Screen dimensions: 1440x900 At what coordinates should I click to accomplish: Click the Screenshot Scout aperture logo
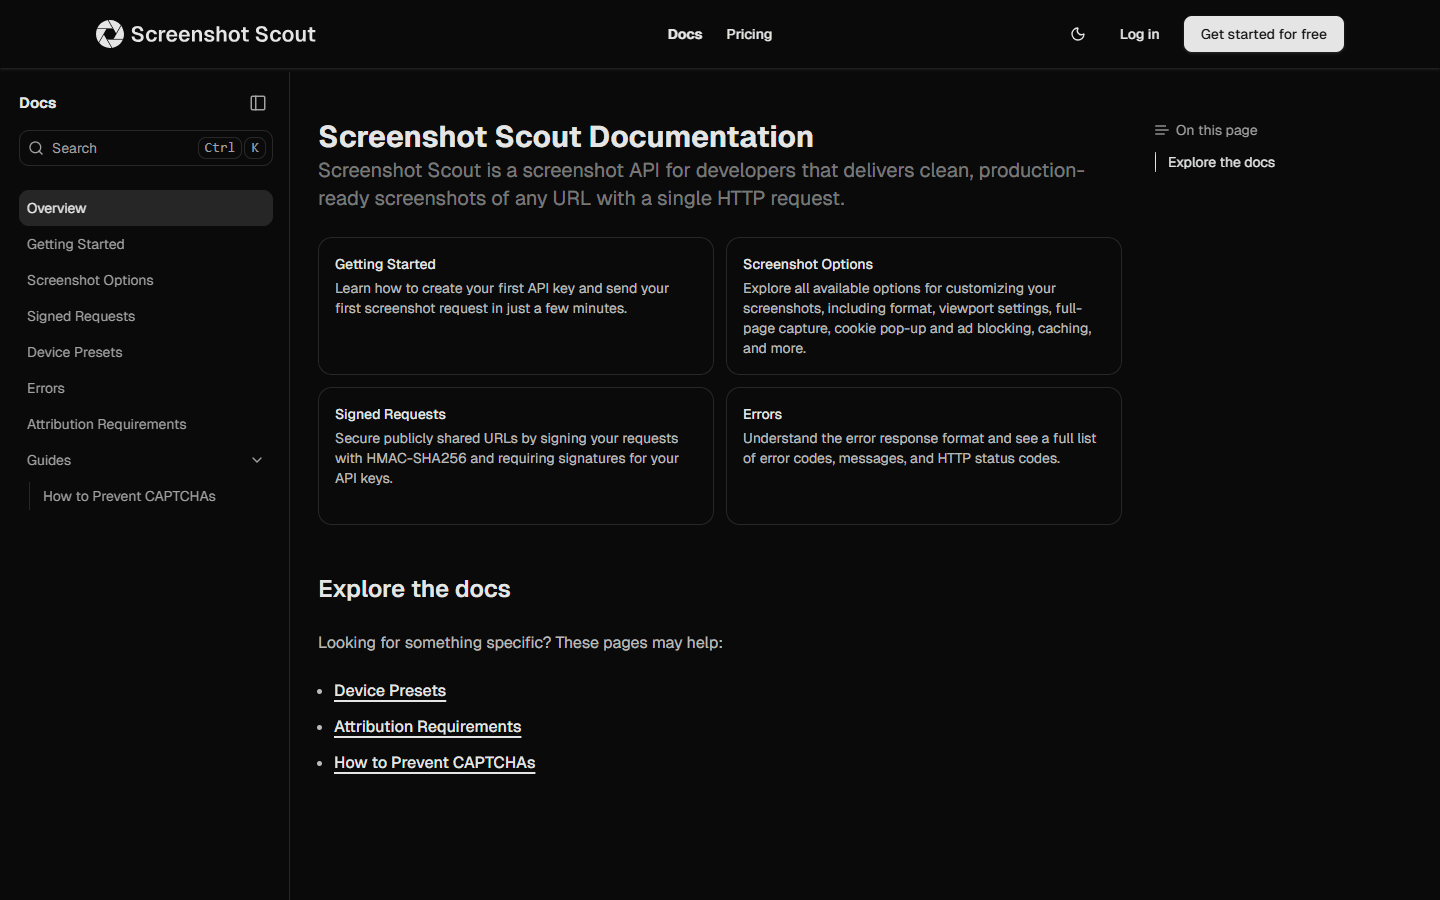[109, 33]
